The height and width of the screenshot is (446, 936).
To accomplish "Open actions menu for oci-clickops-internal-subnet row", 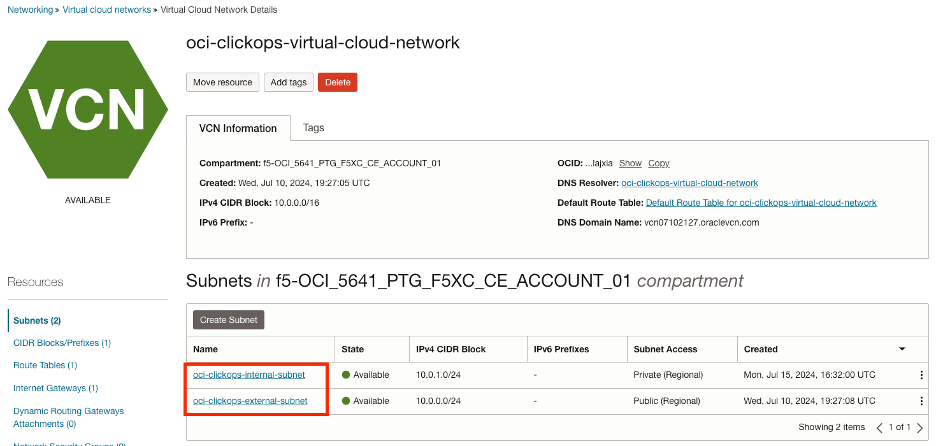I will tap(921, 375).
